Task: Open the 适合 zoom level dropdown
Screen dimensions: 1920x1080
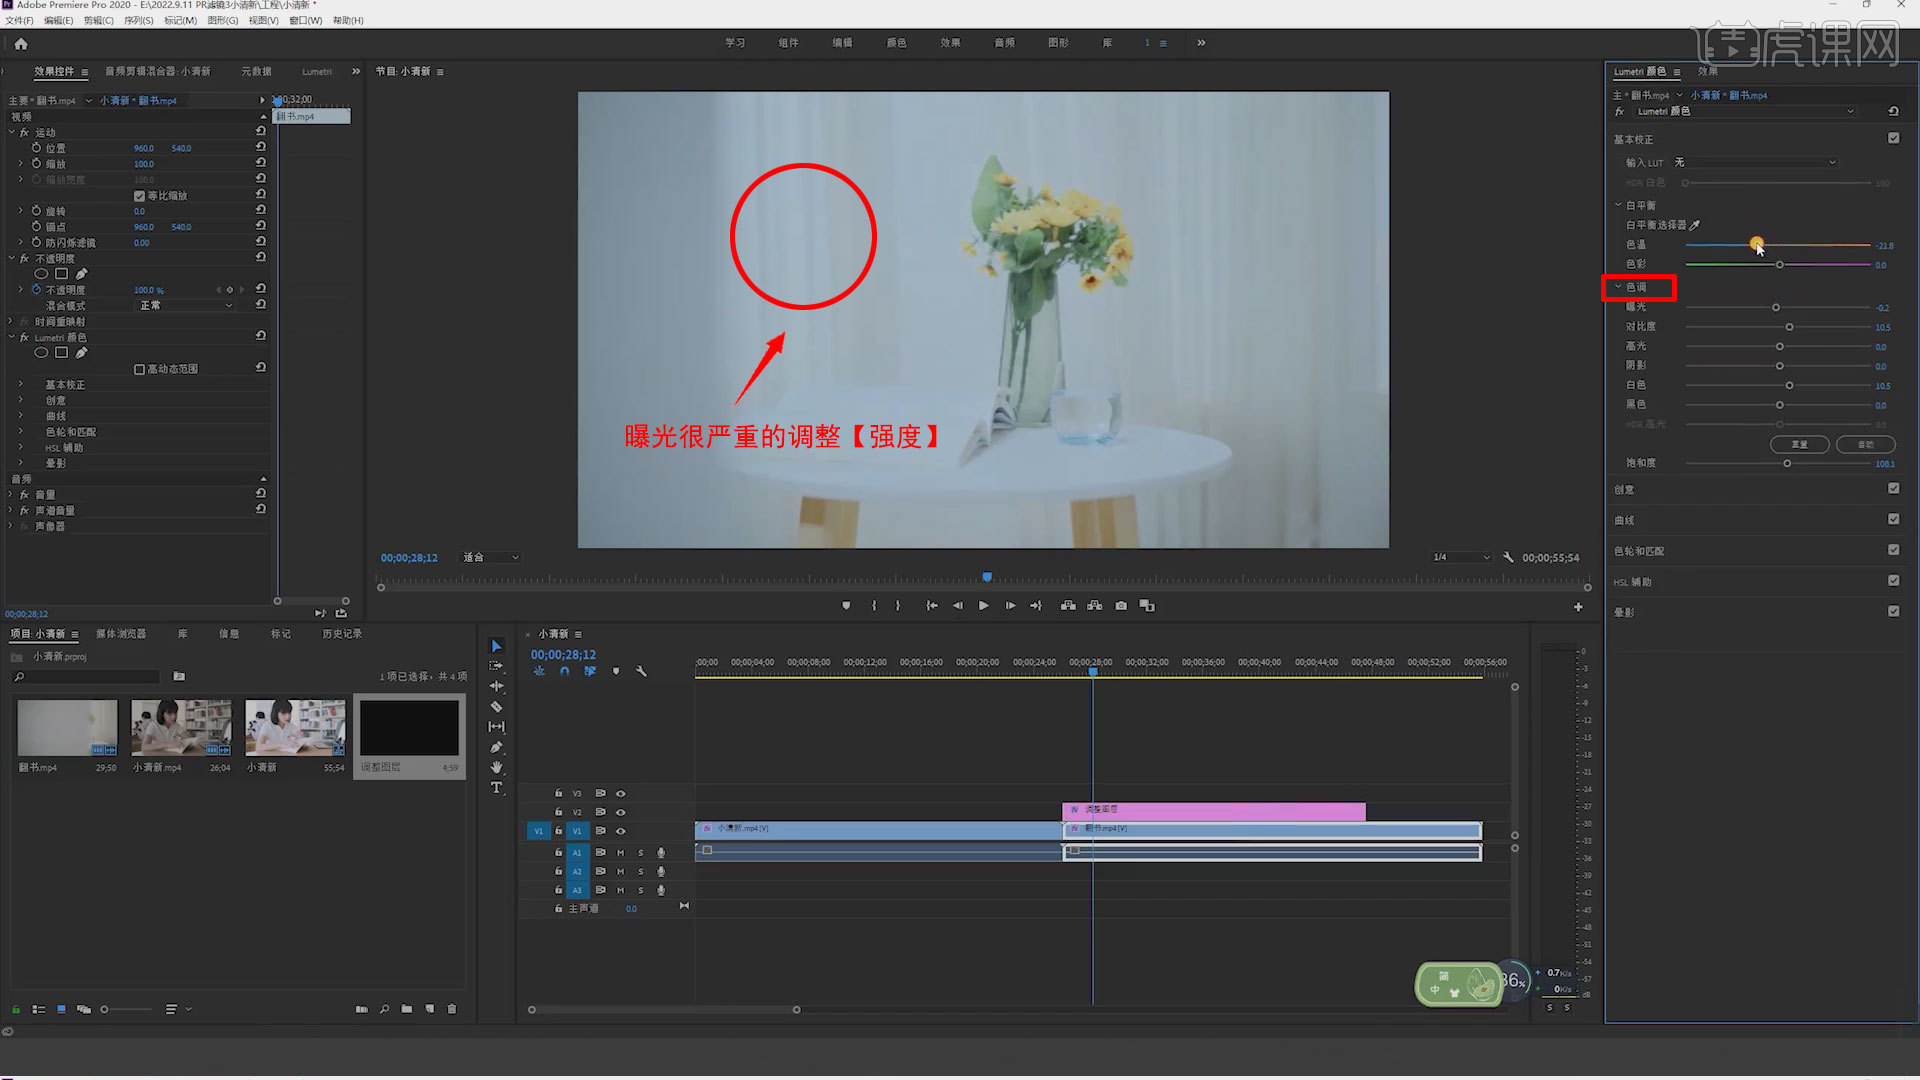Action: (x=491, y=557)
